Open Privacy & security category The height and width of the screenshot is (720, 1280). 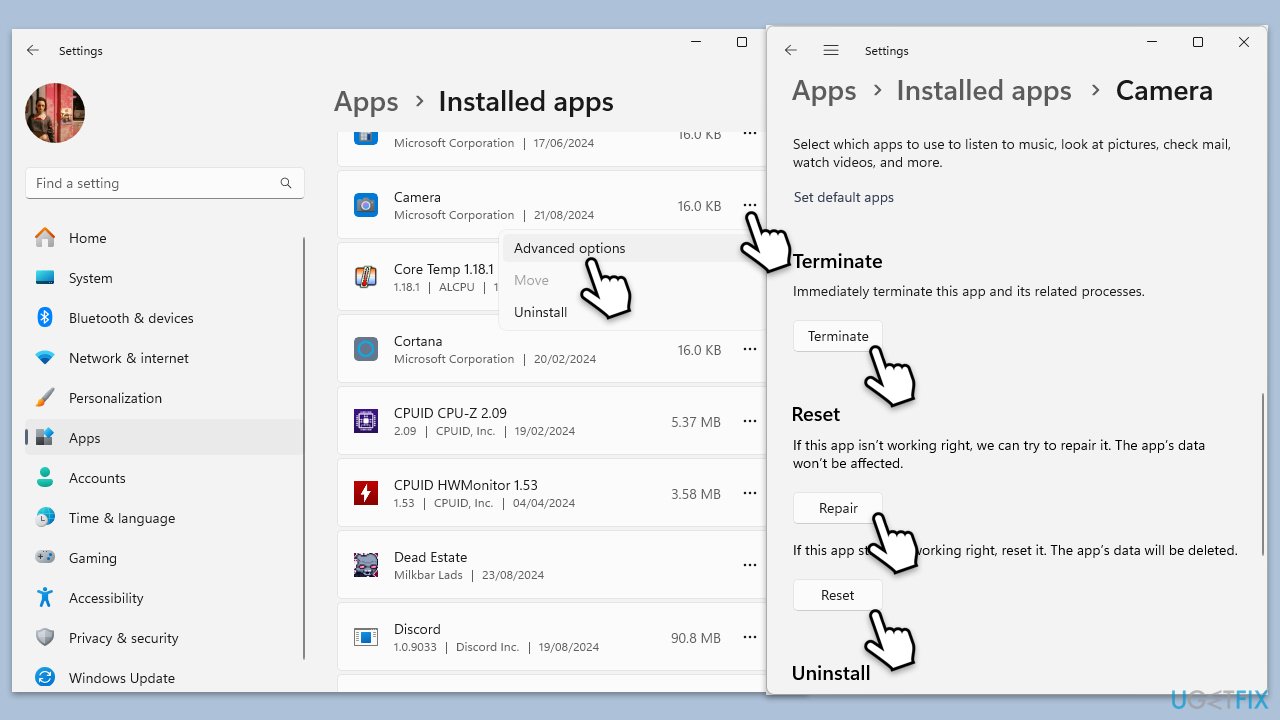tap(165, 638)
